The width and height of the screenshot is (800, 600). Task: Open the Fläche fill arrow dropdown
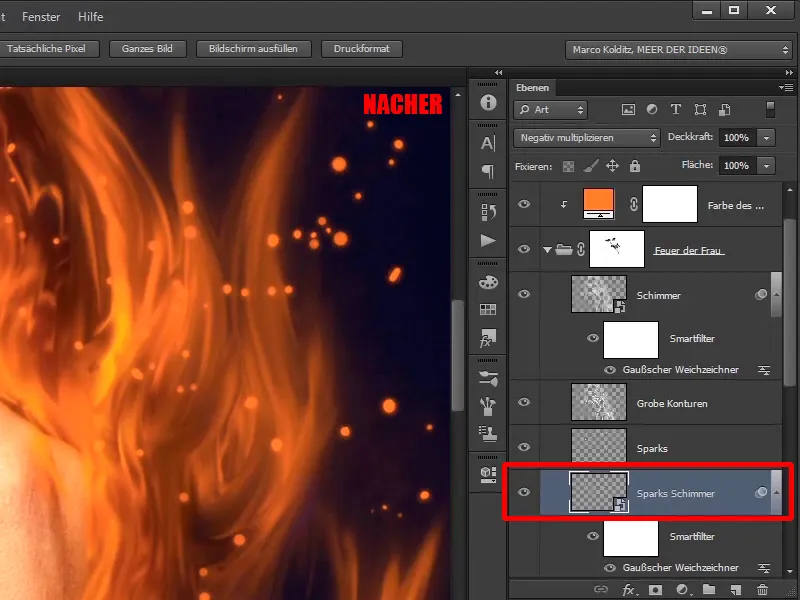766,166
